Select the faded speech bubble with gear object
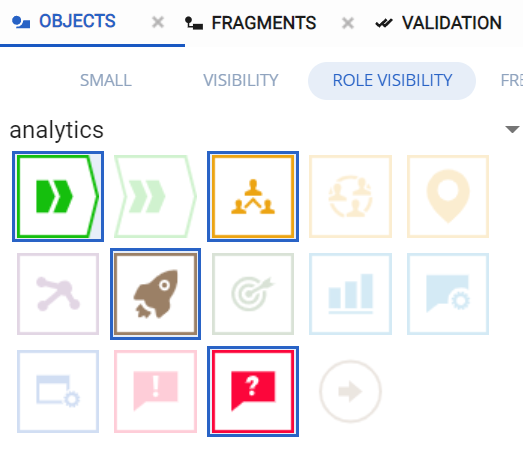 tap(448, 294)
